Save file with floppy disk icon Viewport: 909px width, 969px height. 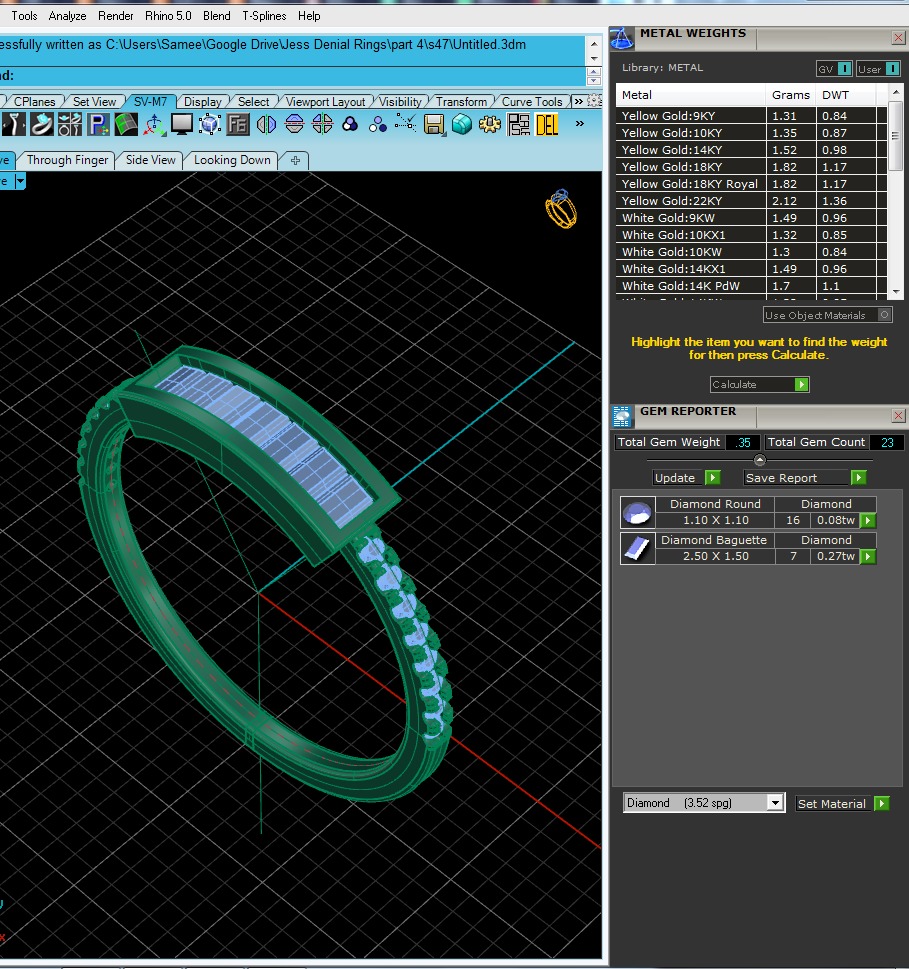434,124
